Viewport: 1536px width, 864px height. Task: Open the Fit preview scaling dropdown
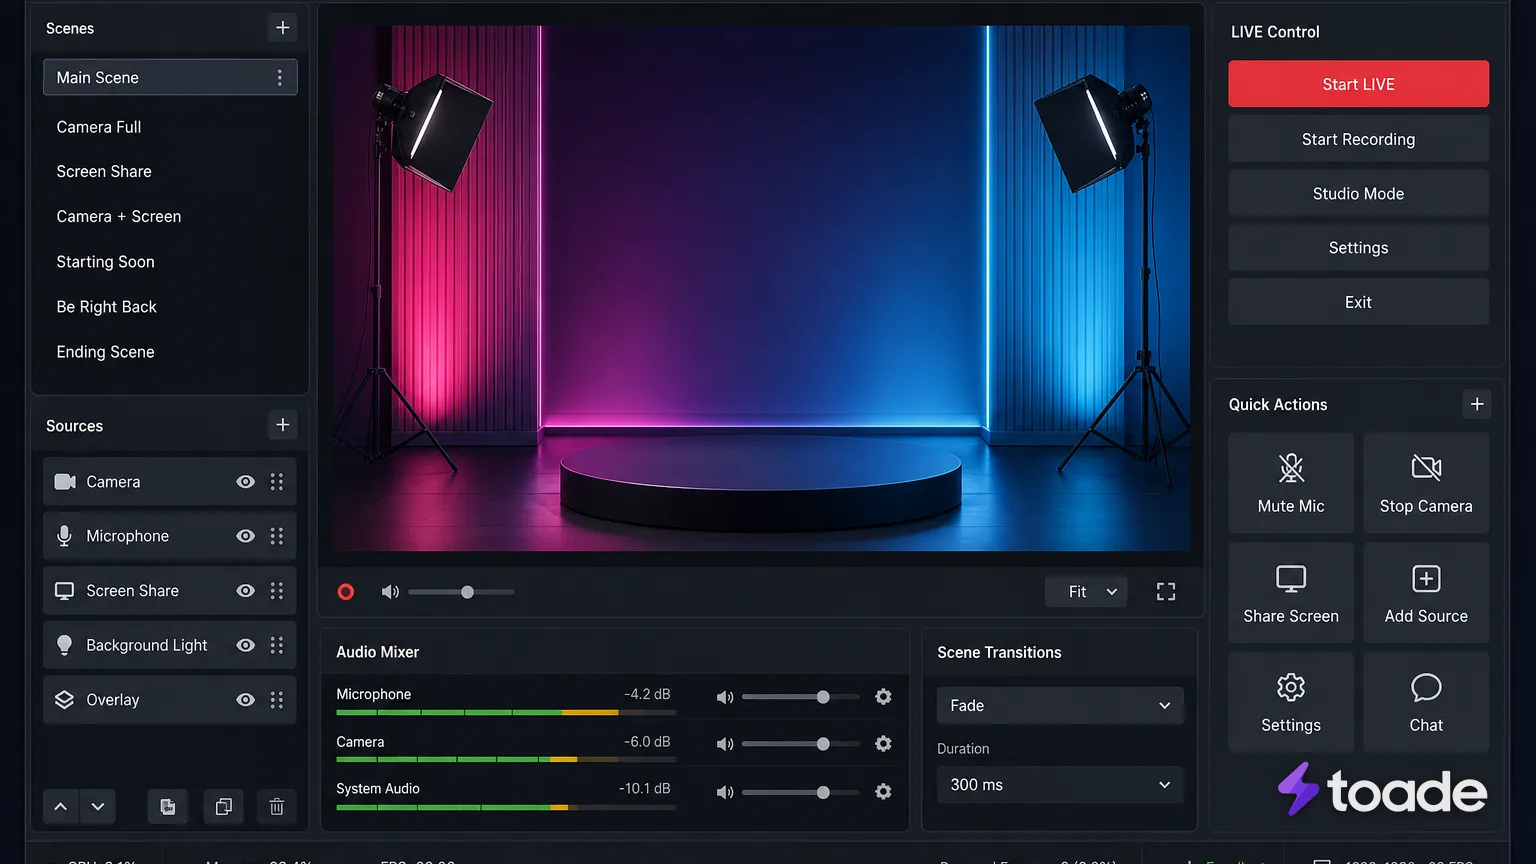(x=1086, y=592)
